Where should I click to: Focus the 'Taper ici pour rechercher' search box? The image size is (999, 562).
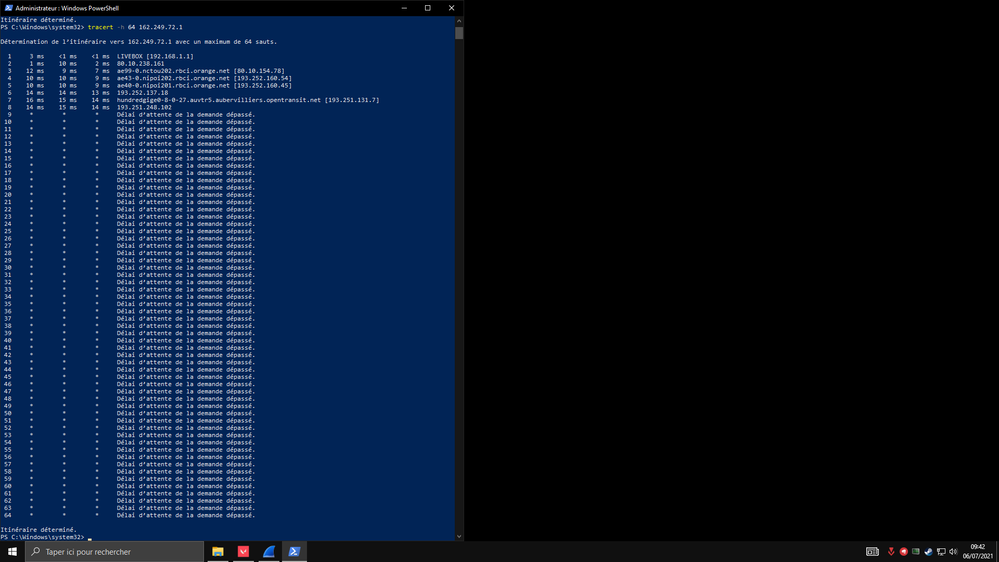point(115,552)
